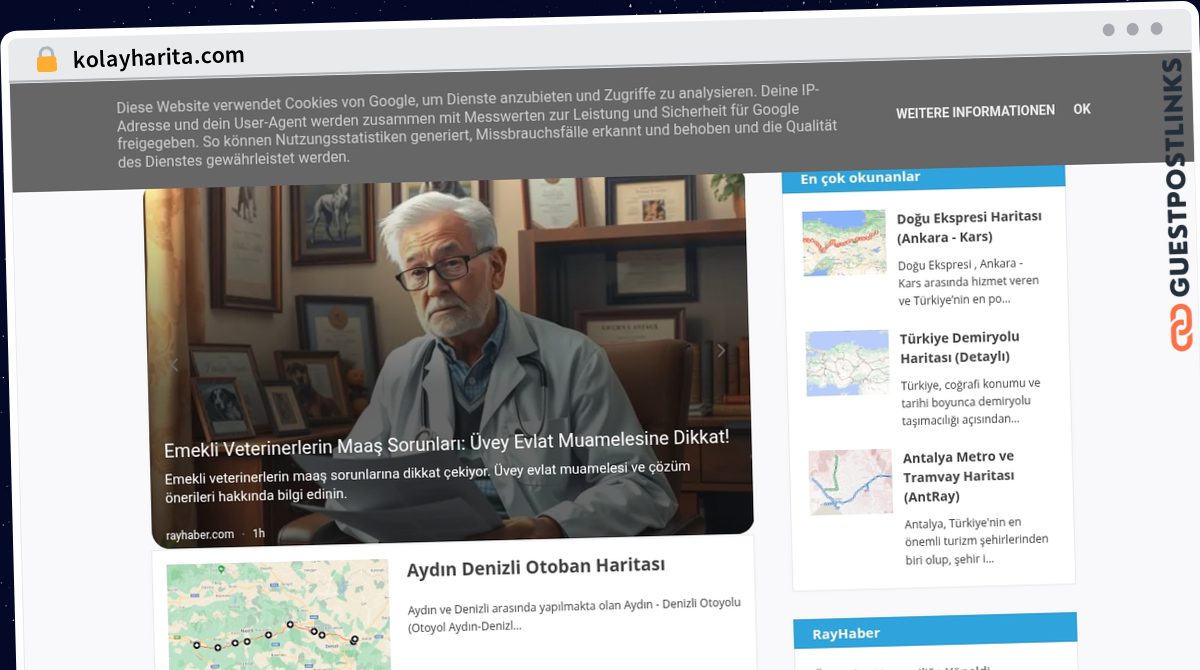This screenshot has width=1200, height=670.
Task: Click the kolayharita.com address text
Action: pyautogui.click(x=158, y=58)
